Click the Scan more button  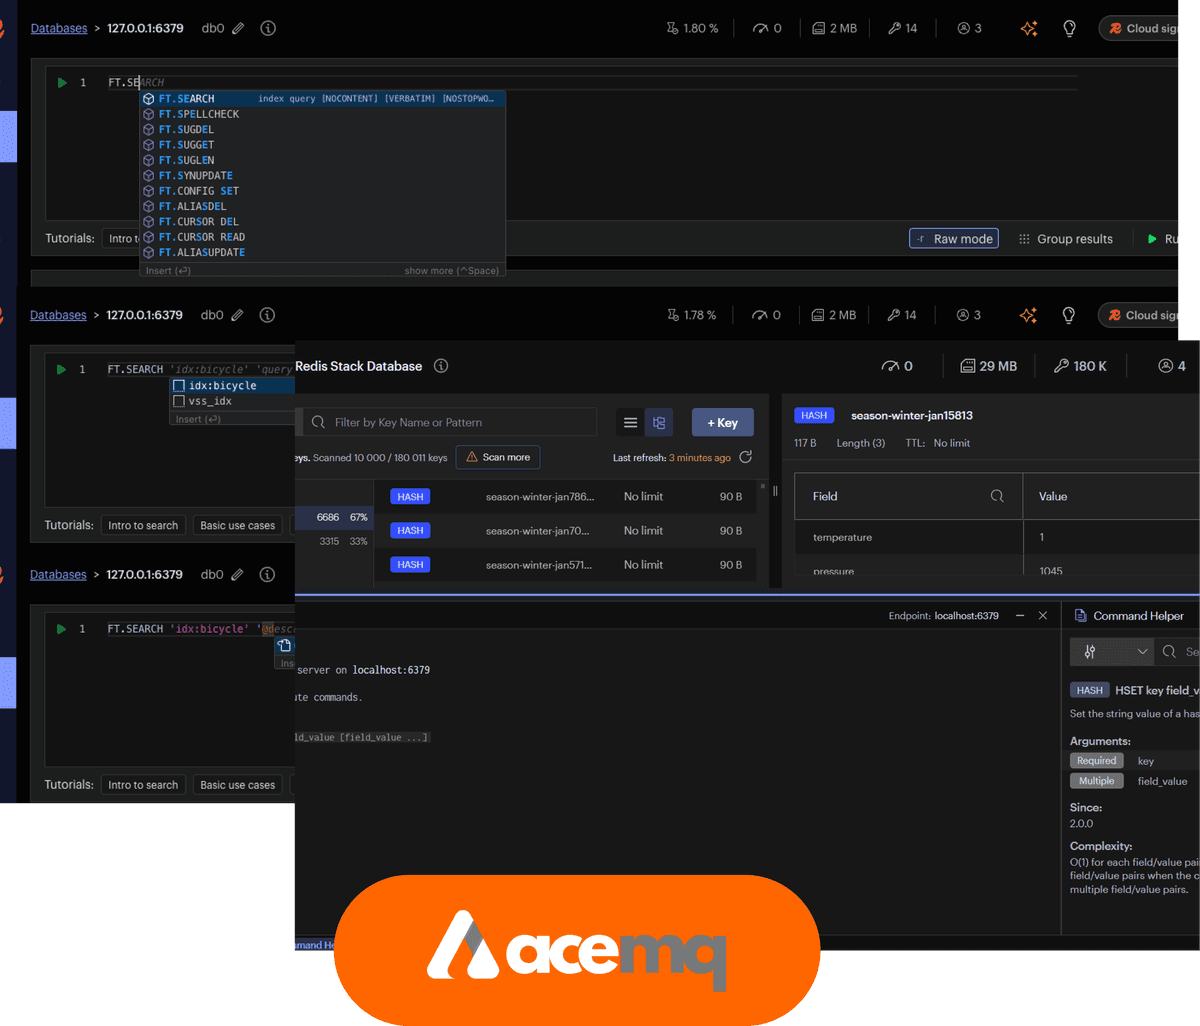pyautogui.click(x=497, y=457)
